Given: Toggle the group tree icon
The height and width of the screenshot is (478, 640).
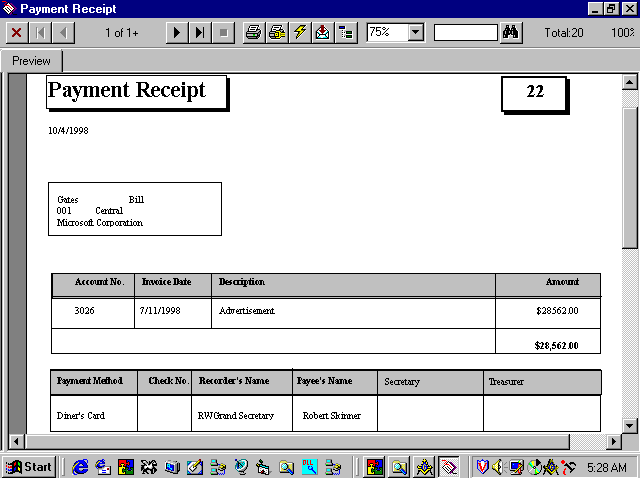Looking at the screenshot, I should (345, 32).
